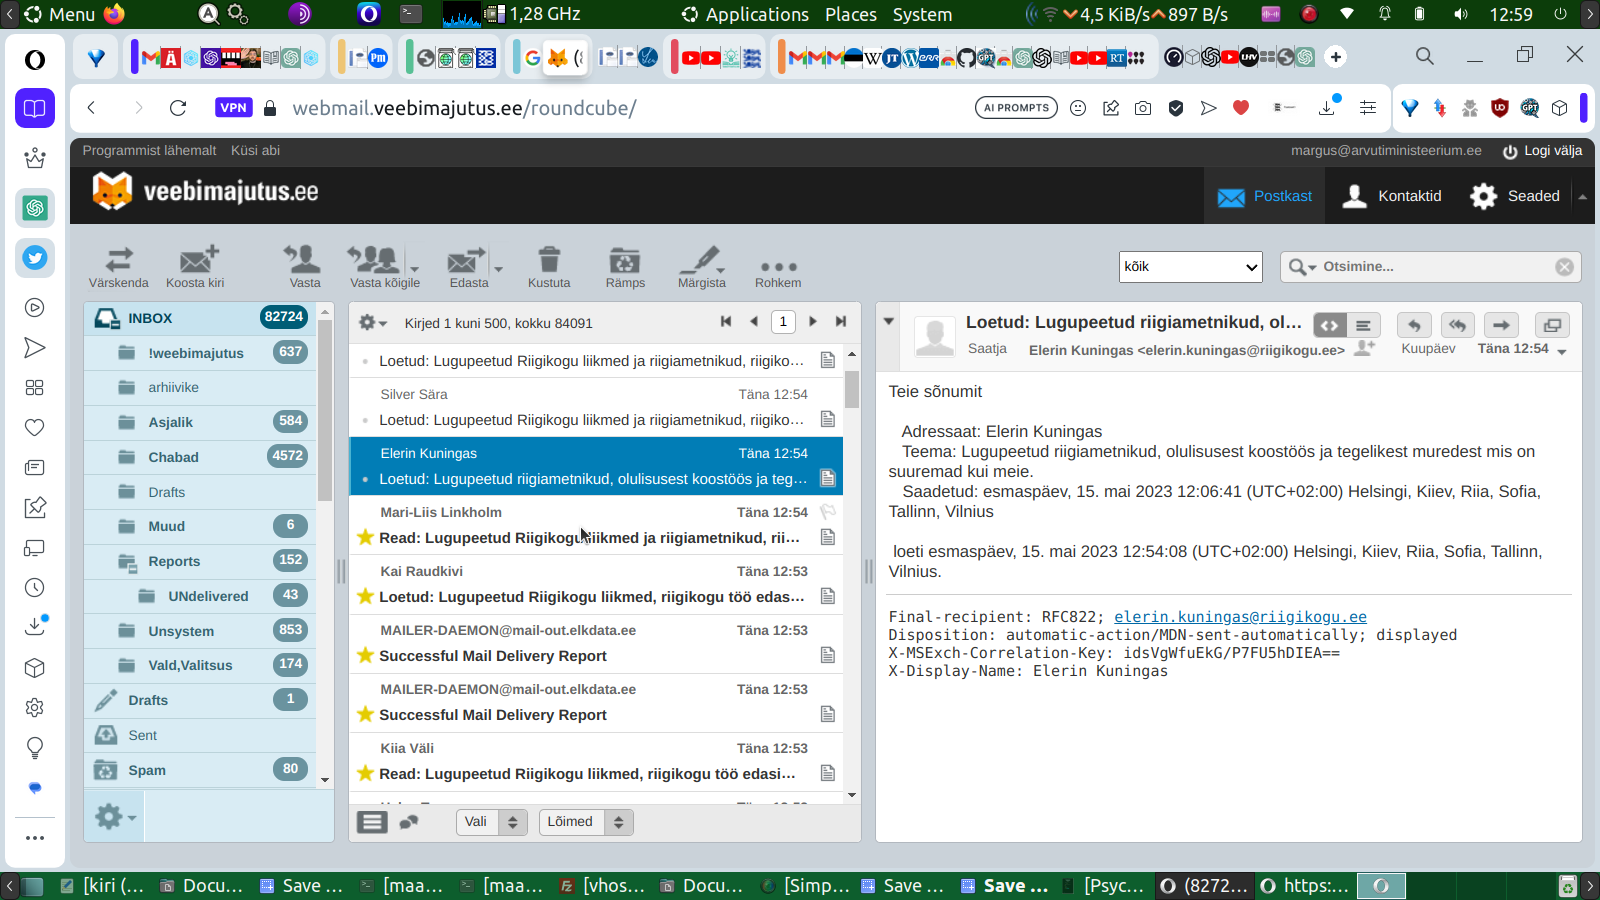Open the Lõimed threads dropdown

pyautogui.click(x=586, y=822)
